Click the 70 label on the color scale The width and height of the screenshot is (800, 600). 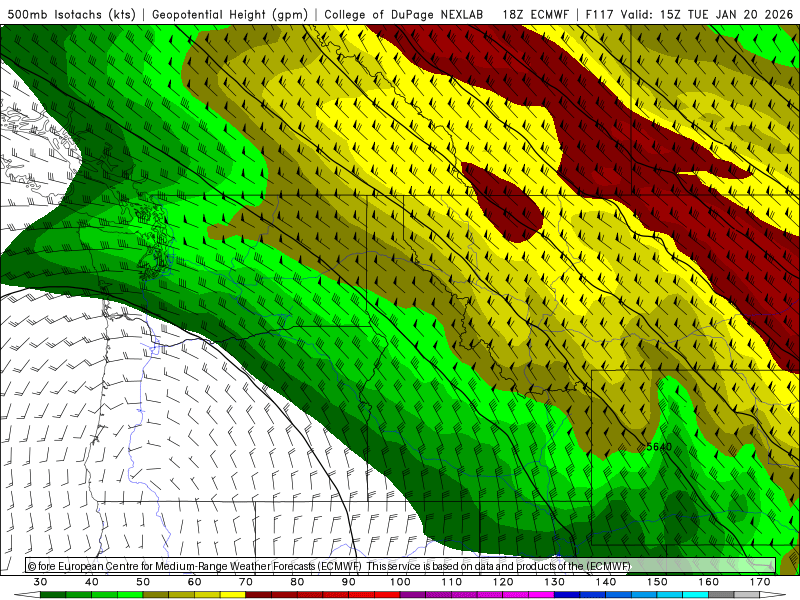click(x=246, y=582)
